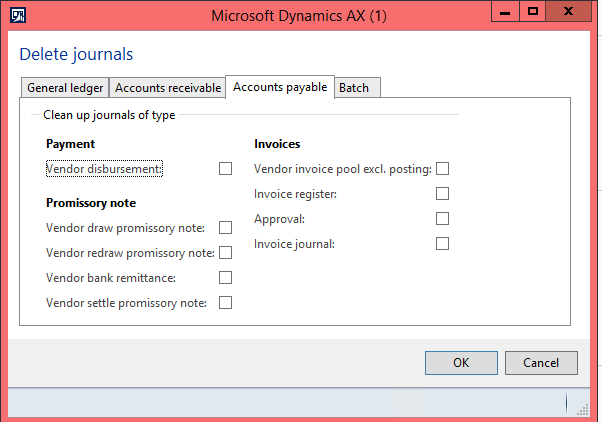Check Vendor invoice pool excl. posting
602x422 pixels.
pos(443,169)
